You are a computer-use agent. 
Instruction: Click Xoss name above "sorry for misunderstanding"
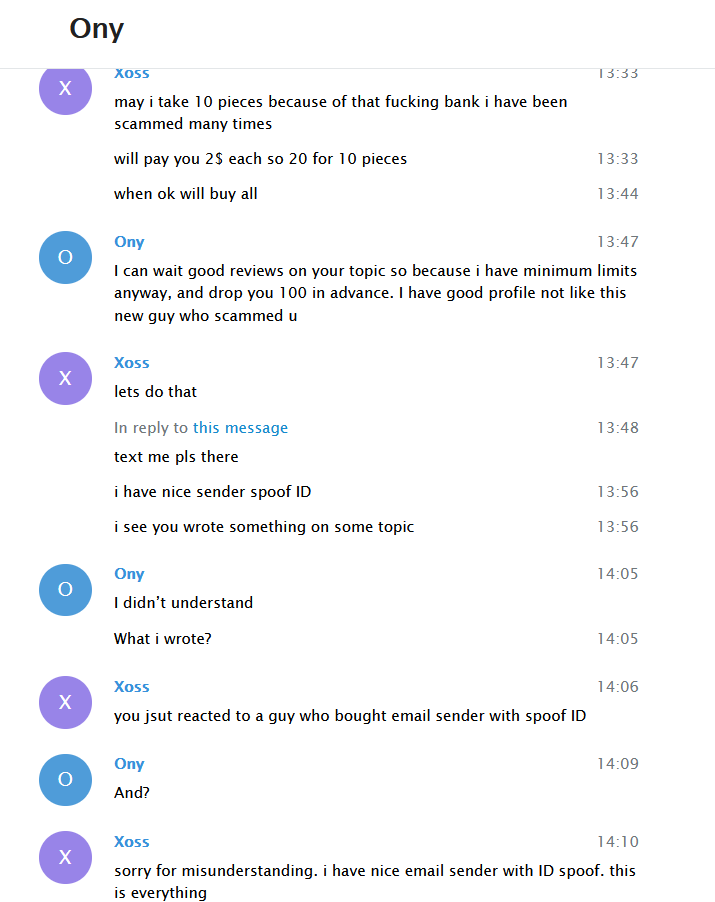pyautogui.click(x=132, y=842)
